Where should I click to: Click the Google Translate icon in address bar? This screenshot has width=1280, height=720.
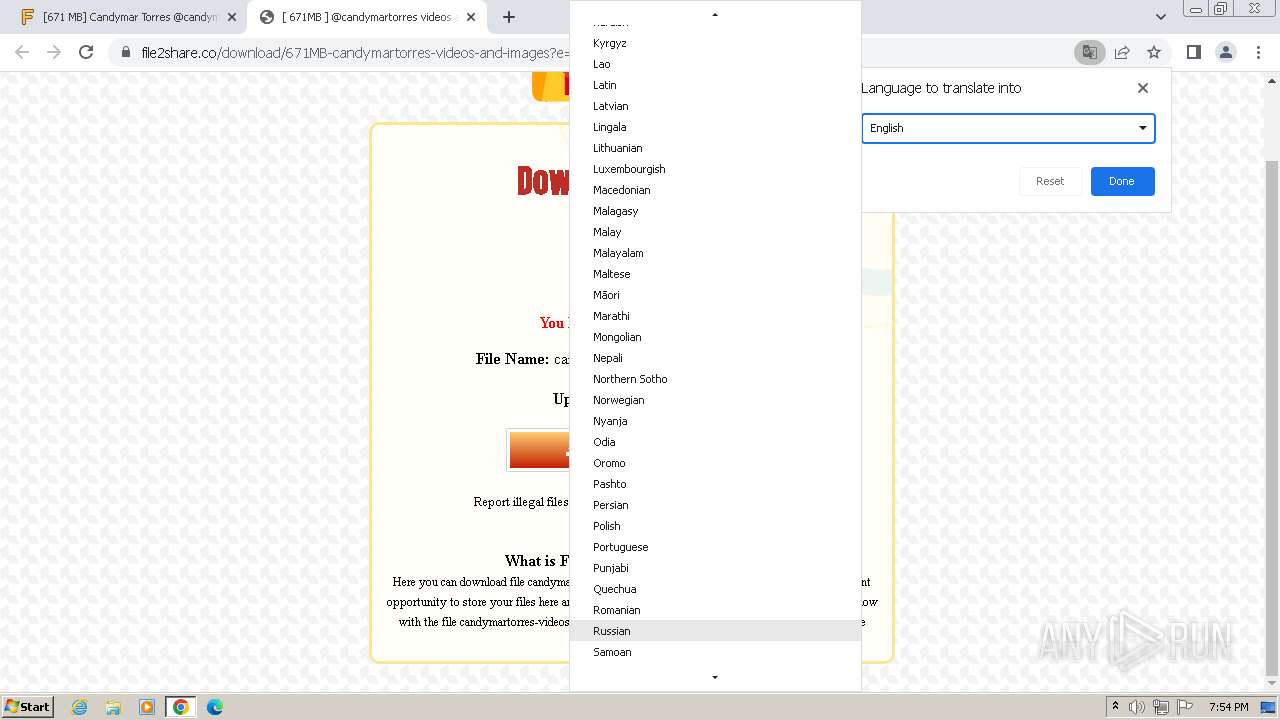click(x=1089, y=52)
